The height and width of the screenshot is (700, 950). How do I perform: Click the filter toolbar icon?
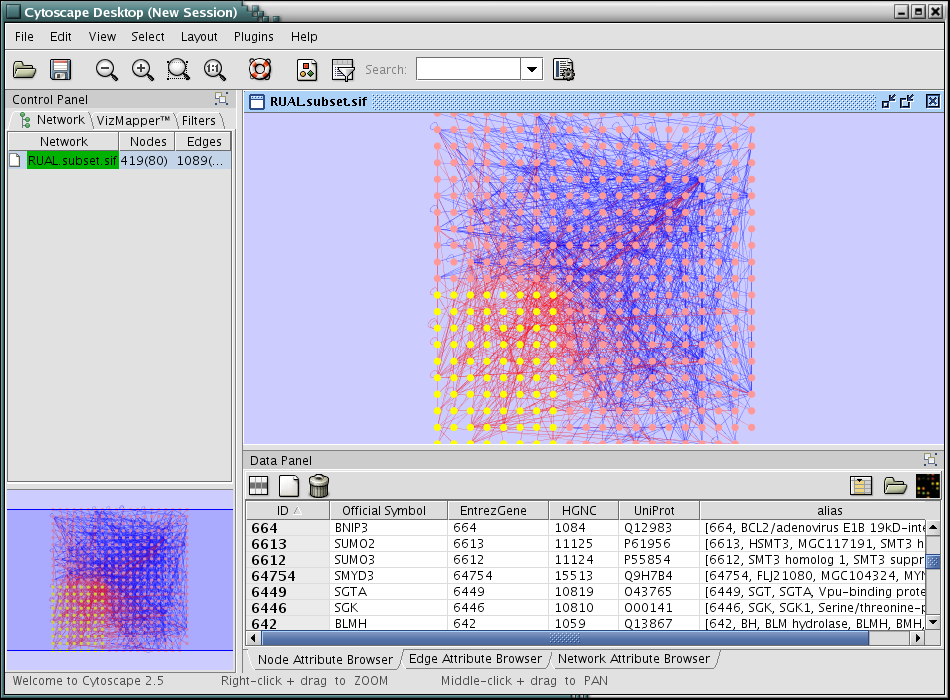(343, 70)
